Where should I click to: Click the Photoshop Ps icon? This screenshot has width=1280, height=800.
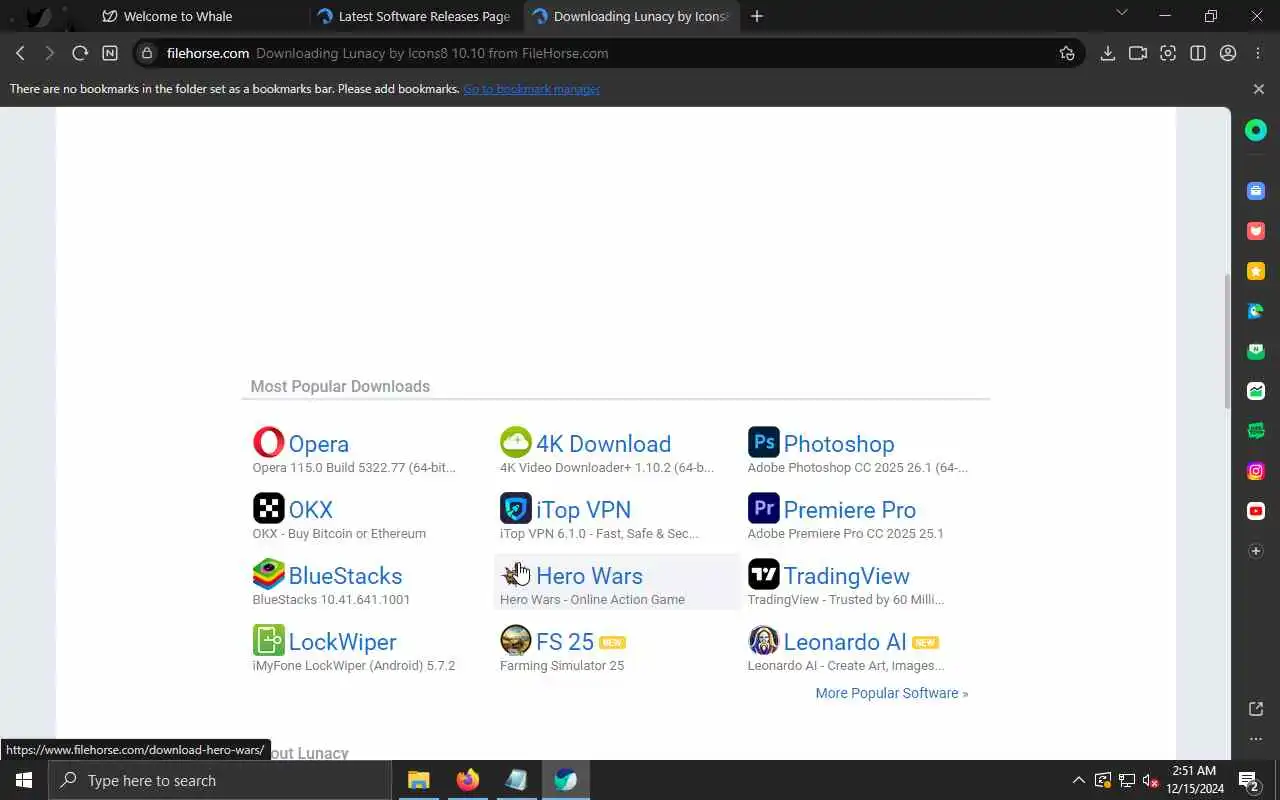763,442
